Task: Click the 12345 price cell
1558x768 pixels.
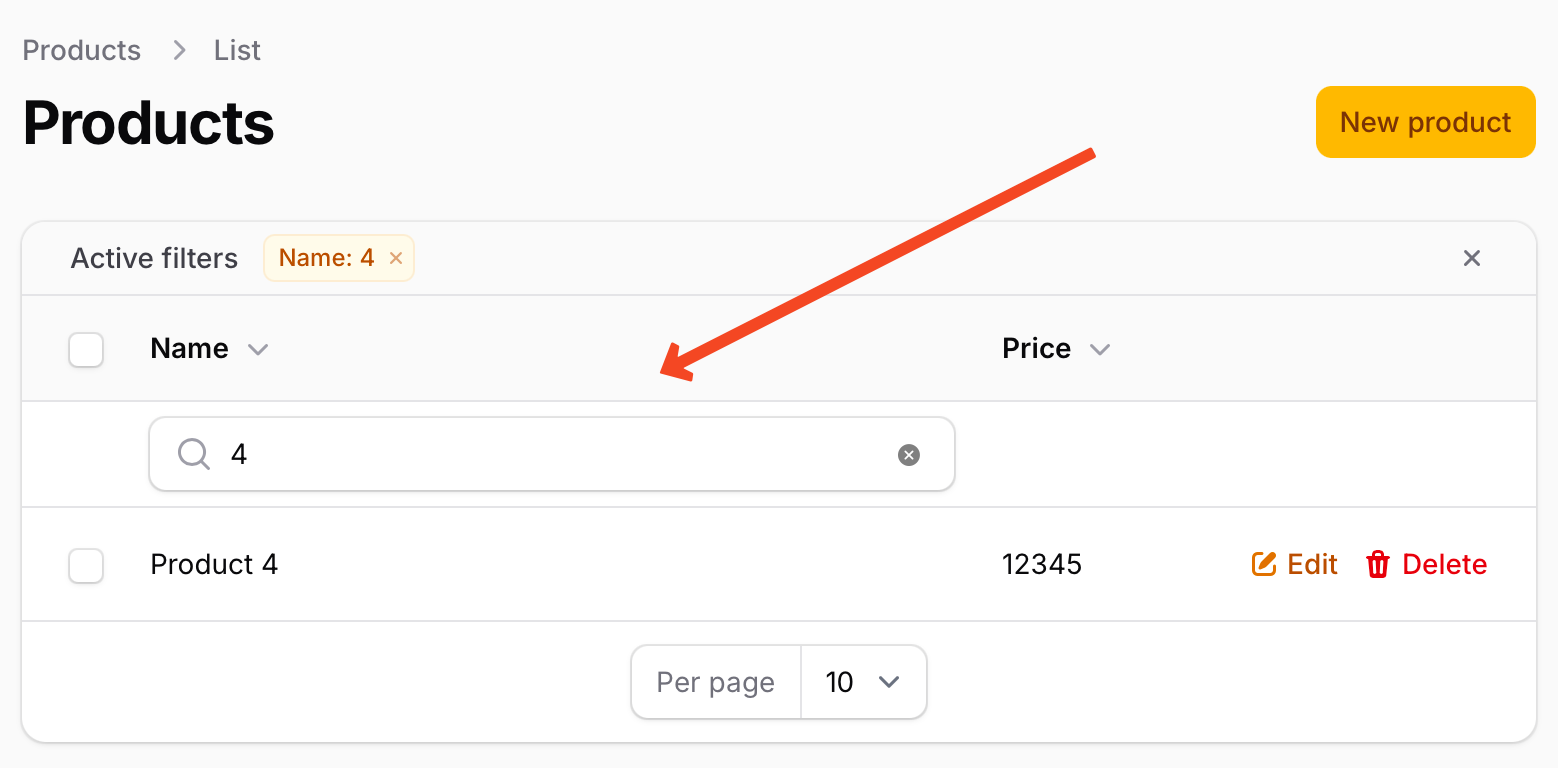Action: [1042, 564]
